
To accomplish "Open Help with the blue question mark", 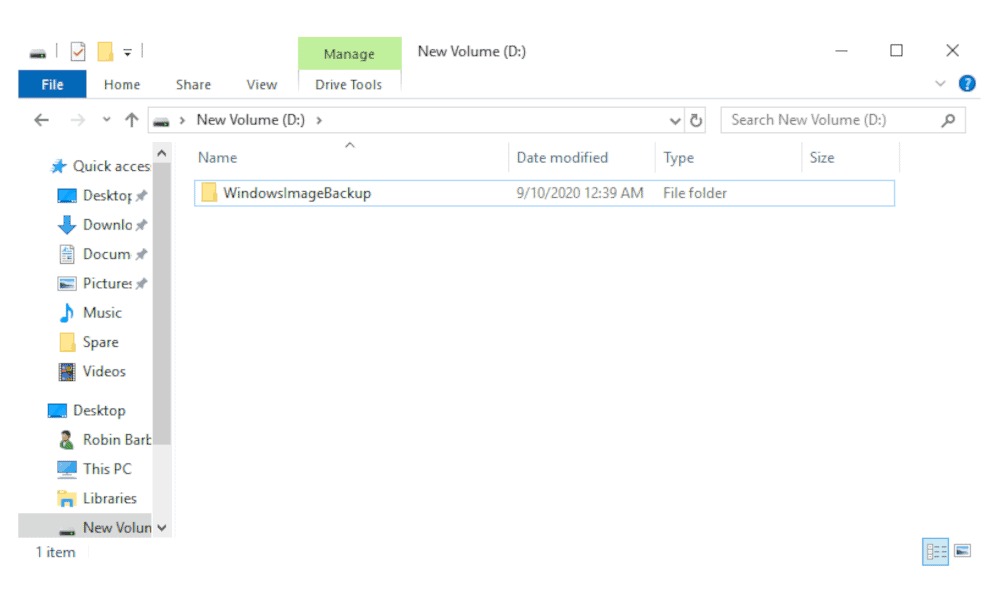I will 967,84.
